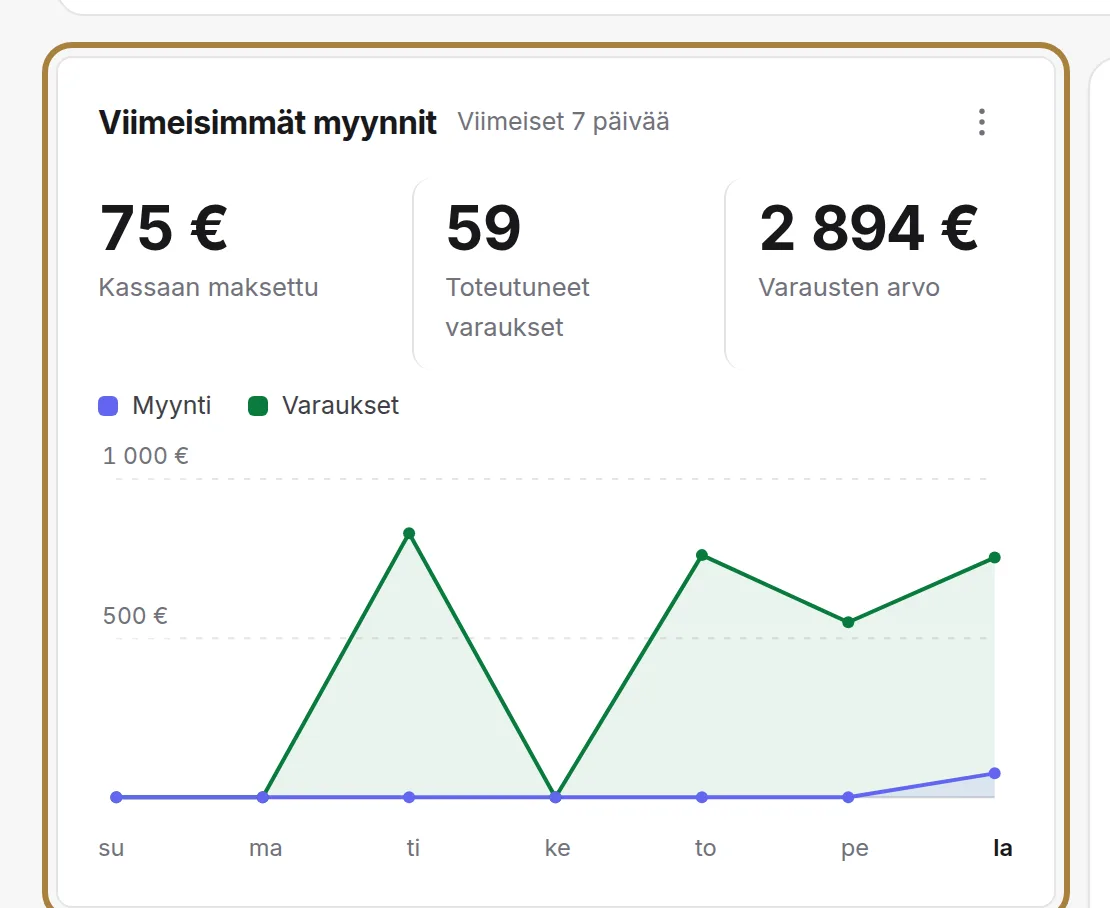This screenshot has width=1110, height=908.
Task: Click the 'su' axis label
Action: pyautogui.click(x=111, y=848)
